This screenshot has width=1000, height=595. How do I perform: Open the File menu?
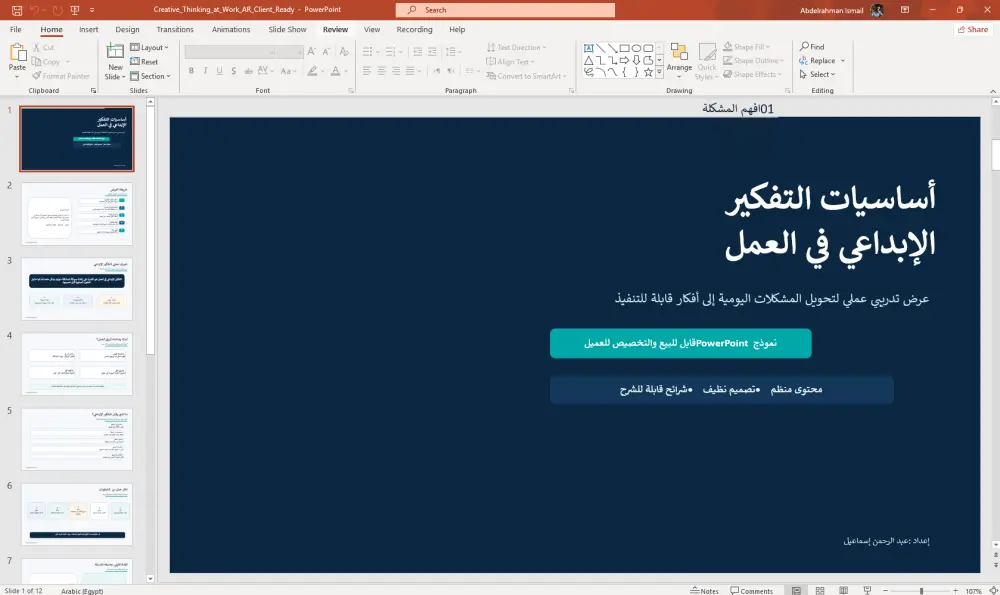tap(15, 29)
